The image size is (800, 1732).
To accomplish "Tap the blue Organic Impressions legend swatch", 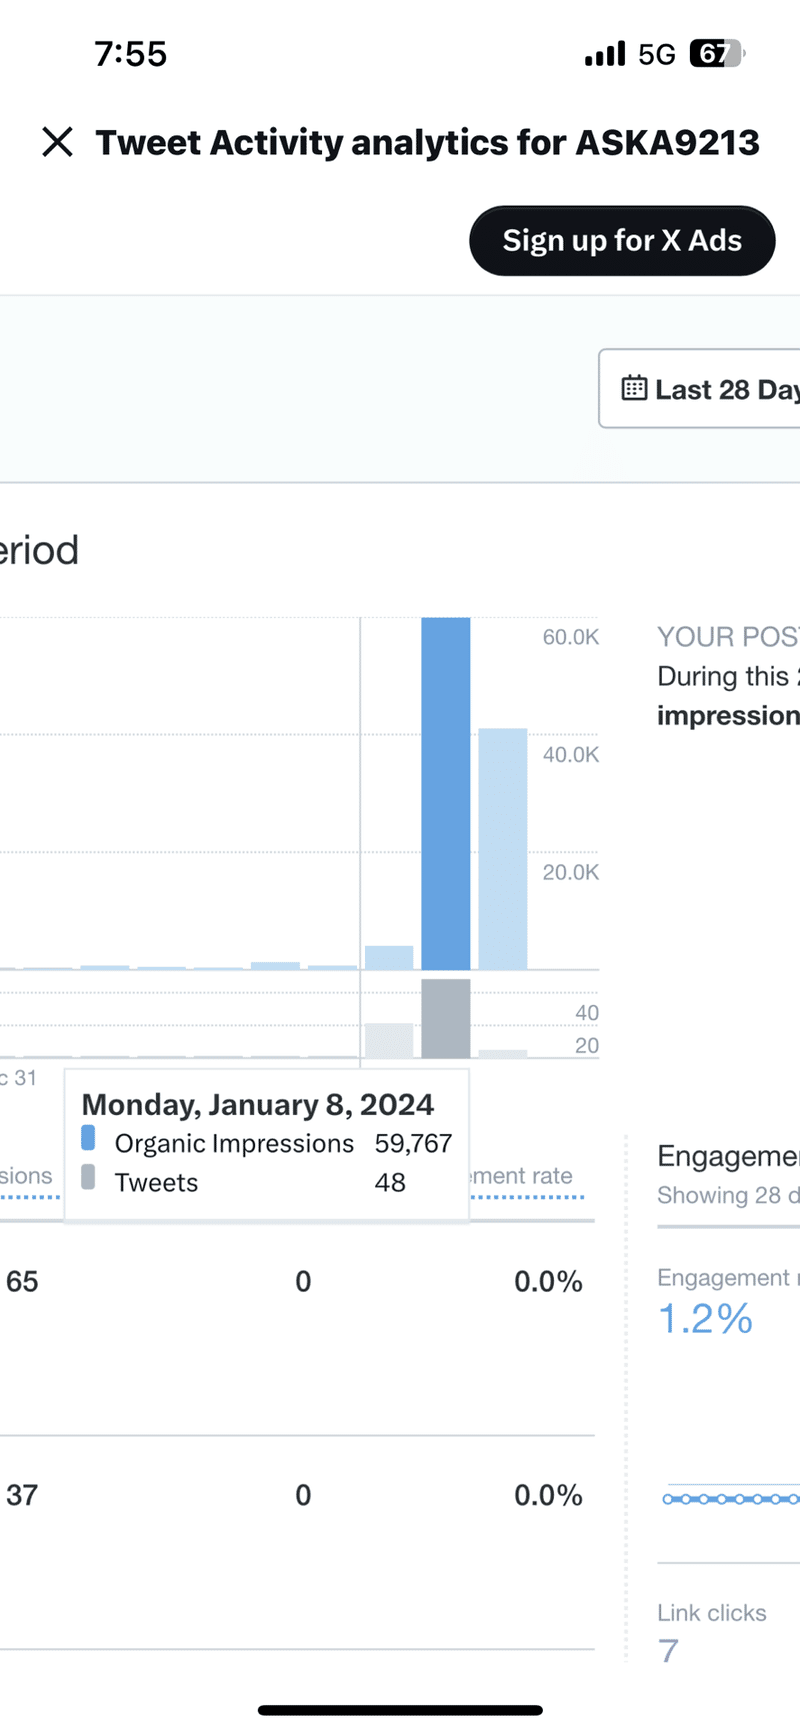I will click(x=88, y=1138).
